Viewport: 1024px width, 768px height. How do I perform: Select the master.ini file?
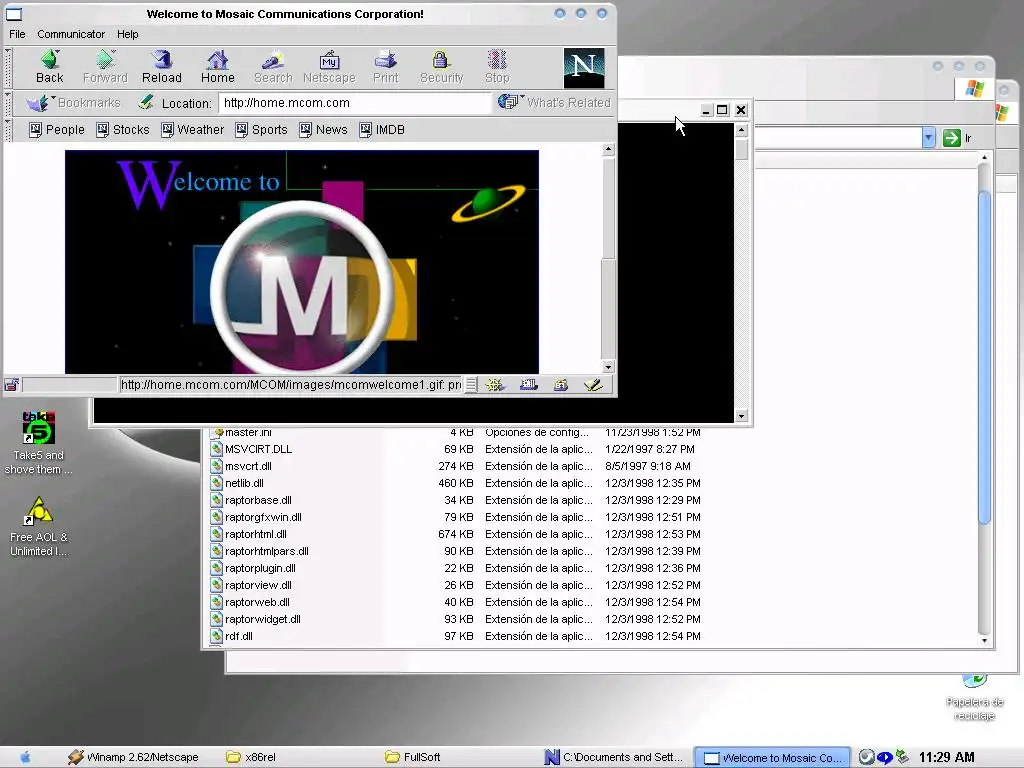point(248,432)
